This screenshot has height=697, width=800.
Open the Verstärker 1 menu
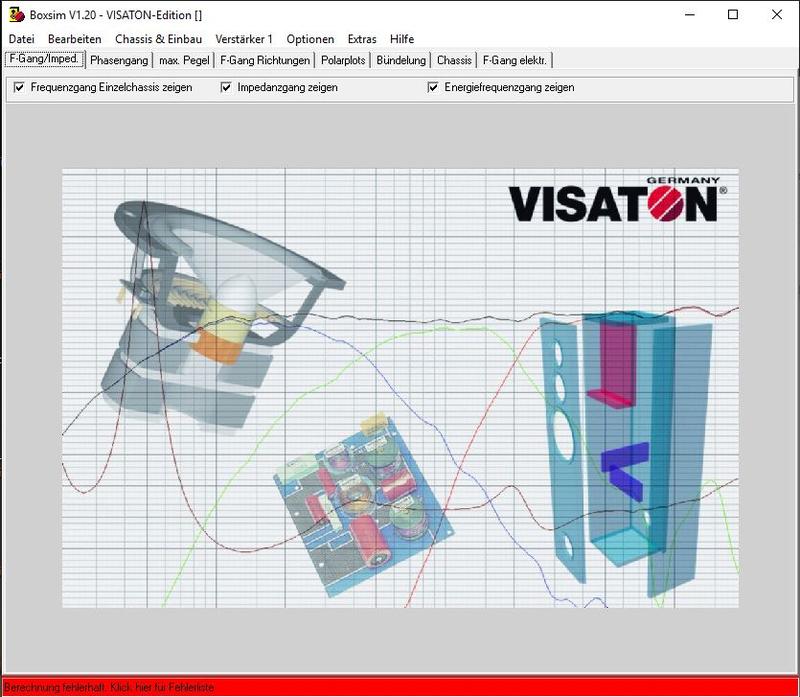coord(244,39)
